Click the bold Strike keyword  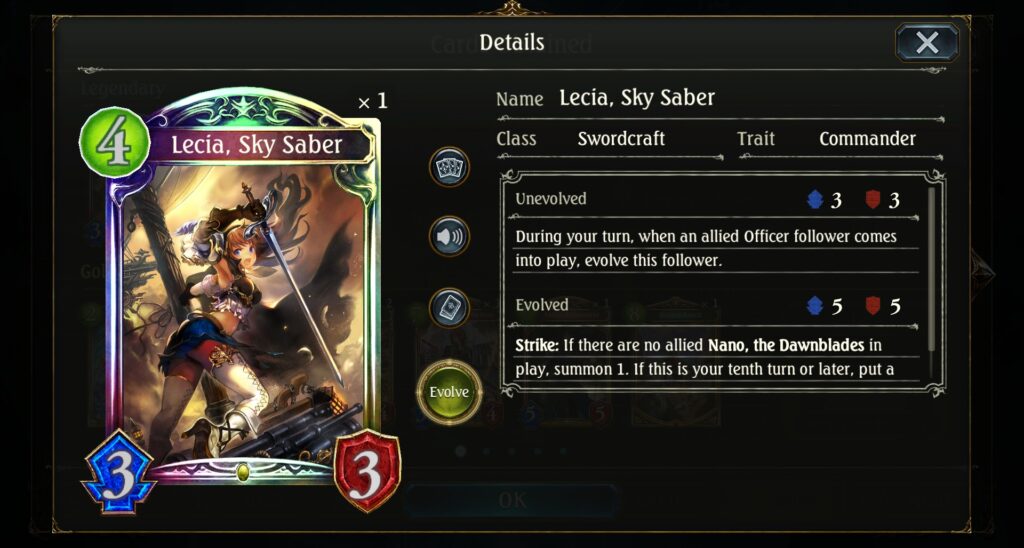534,345
